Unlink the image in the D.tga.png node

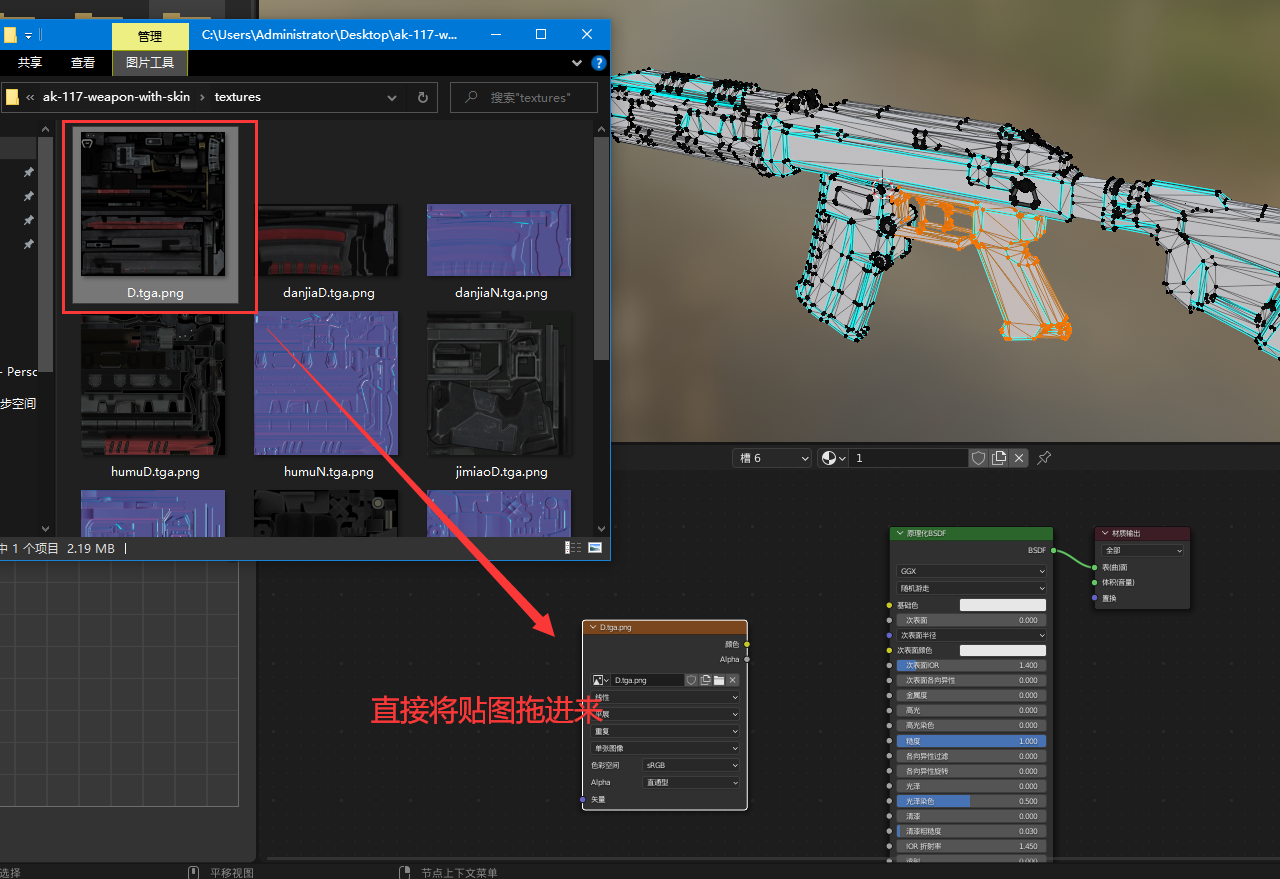click(733, 680)
